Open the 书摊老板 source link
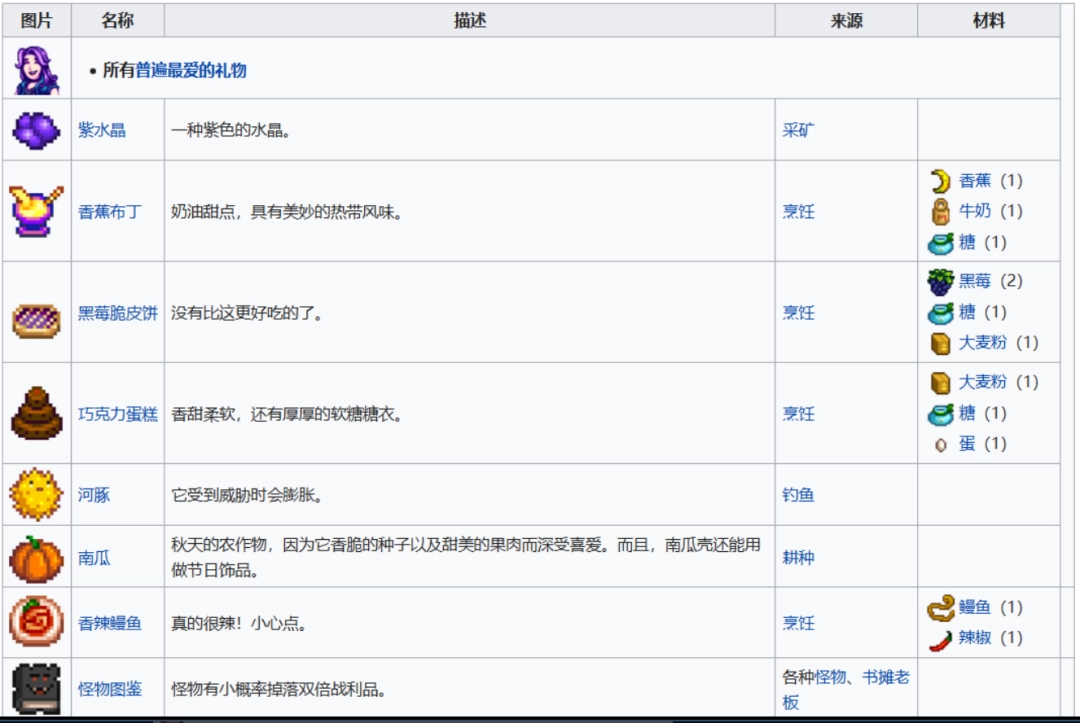 886,677
